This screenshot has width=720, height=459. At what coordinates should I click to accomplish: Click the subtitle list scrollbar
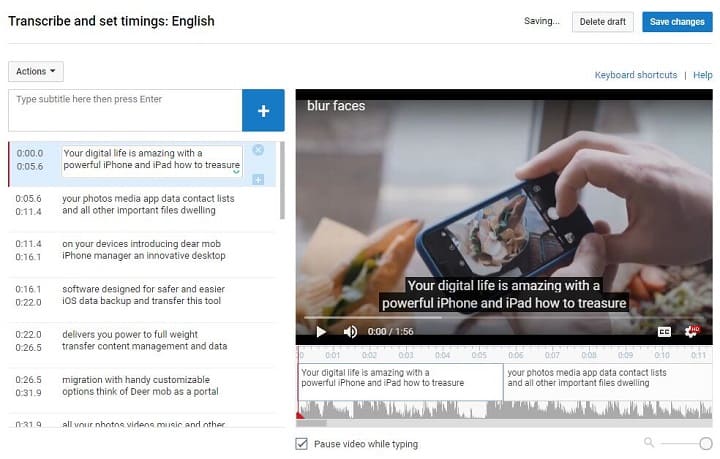(x=282, y=180)
